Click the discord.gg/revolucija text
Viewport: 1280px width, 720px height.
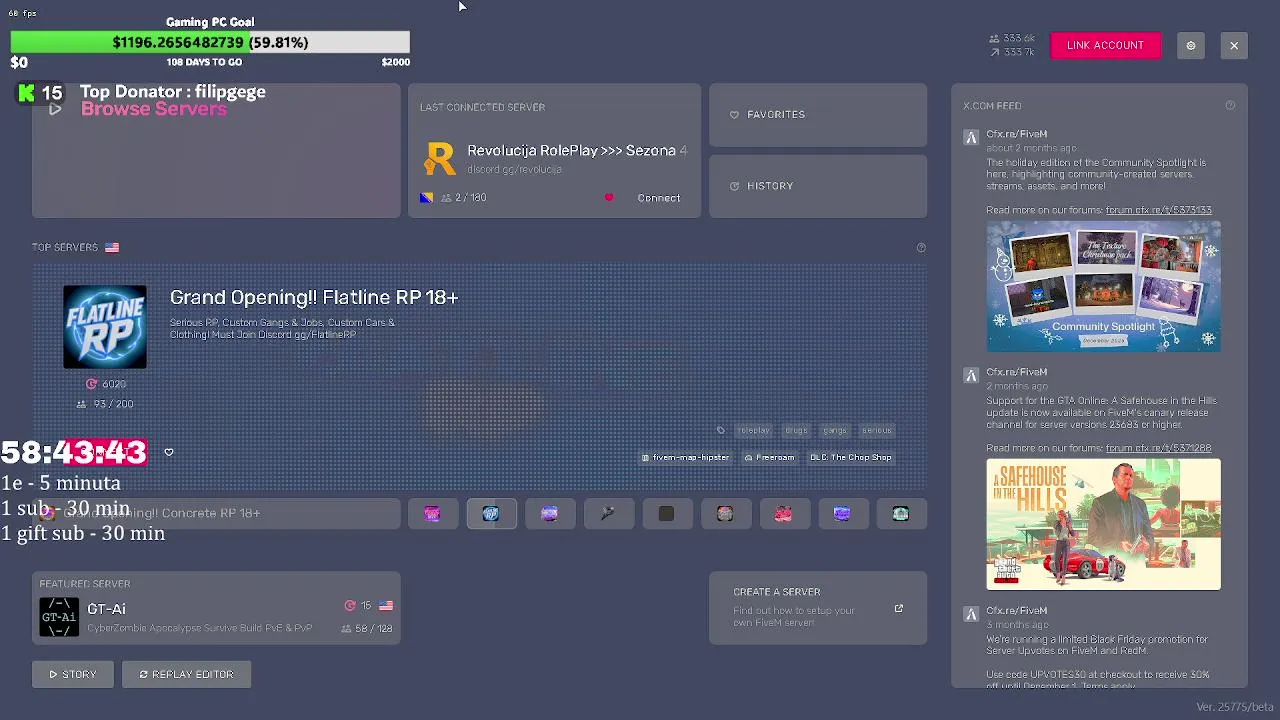[514, 170]
